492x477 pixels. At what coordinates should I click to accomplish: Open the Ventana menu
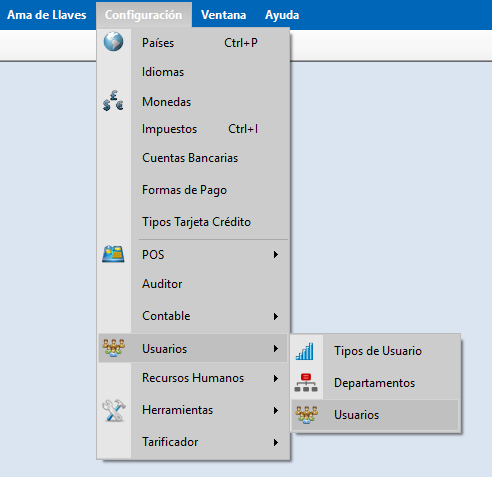click(x=224, y=15)
